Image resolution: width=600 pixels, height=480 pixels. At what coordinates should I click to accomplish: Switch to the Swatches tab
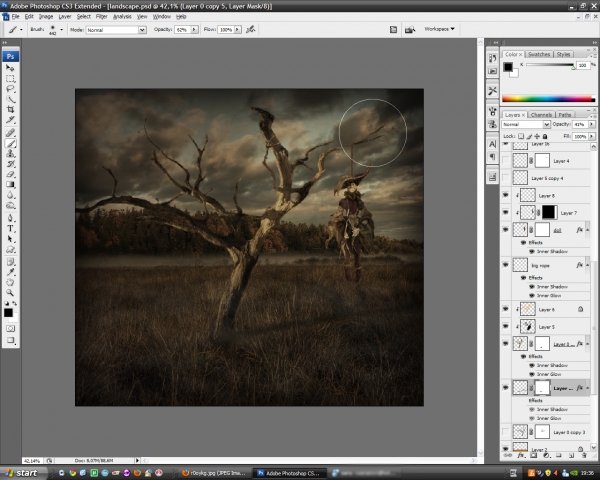pos(539,54)
